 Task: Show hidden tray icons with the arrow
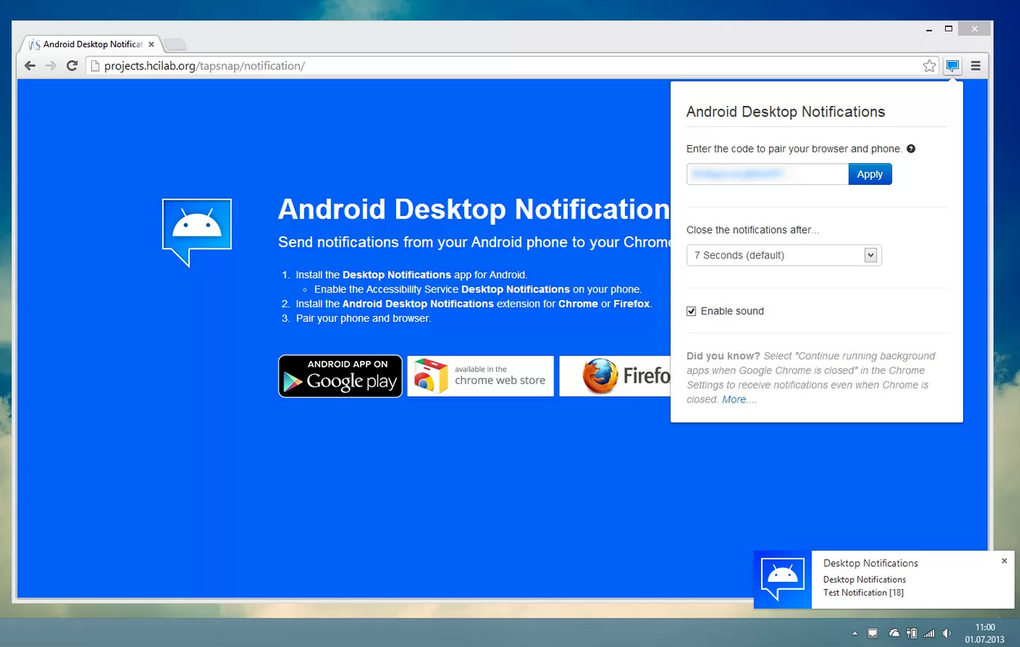pyautogui.click(x=854, y=633)
